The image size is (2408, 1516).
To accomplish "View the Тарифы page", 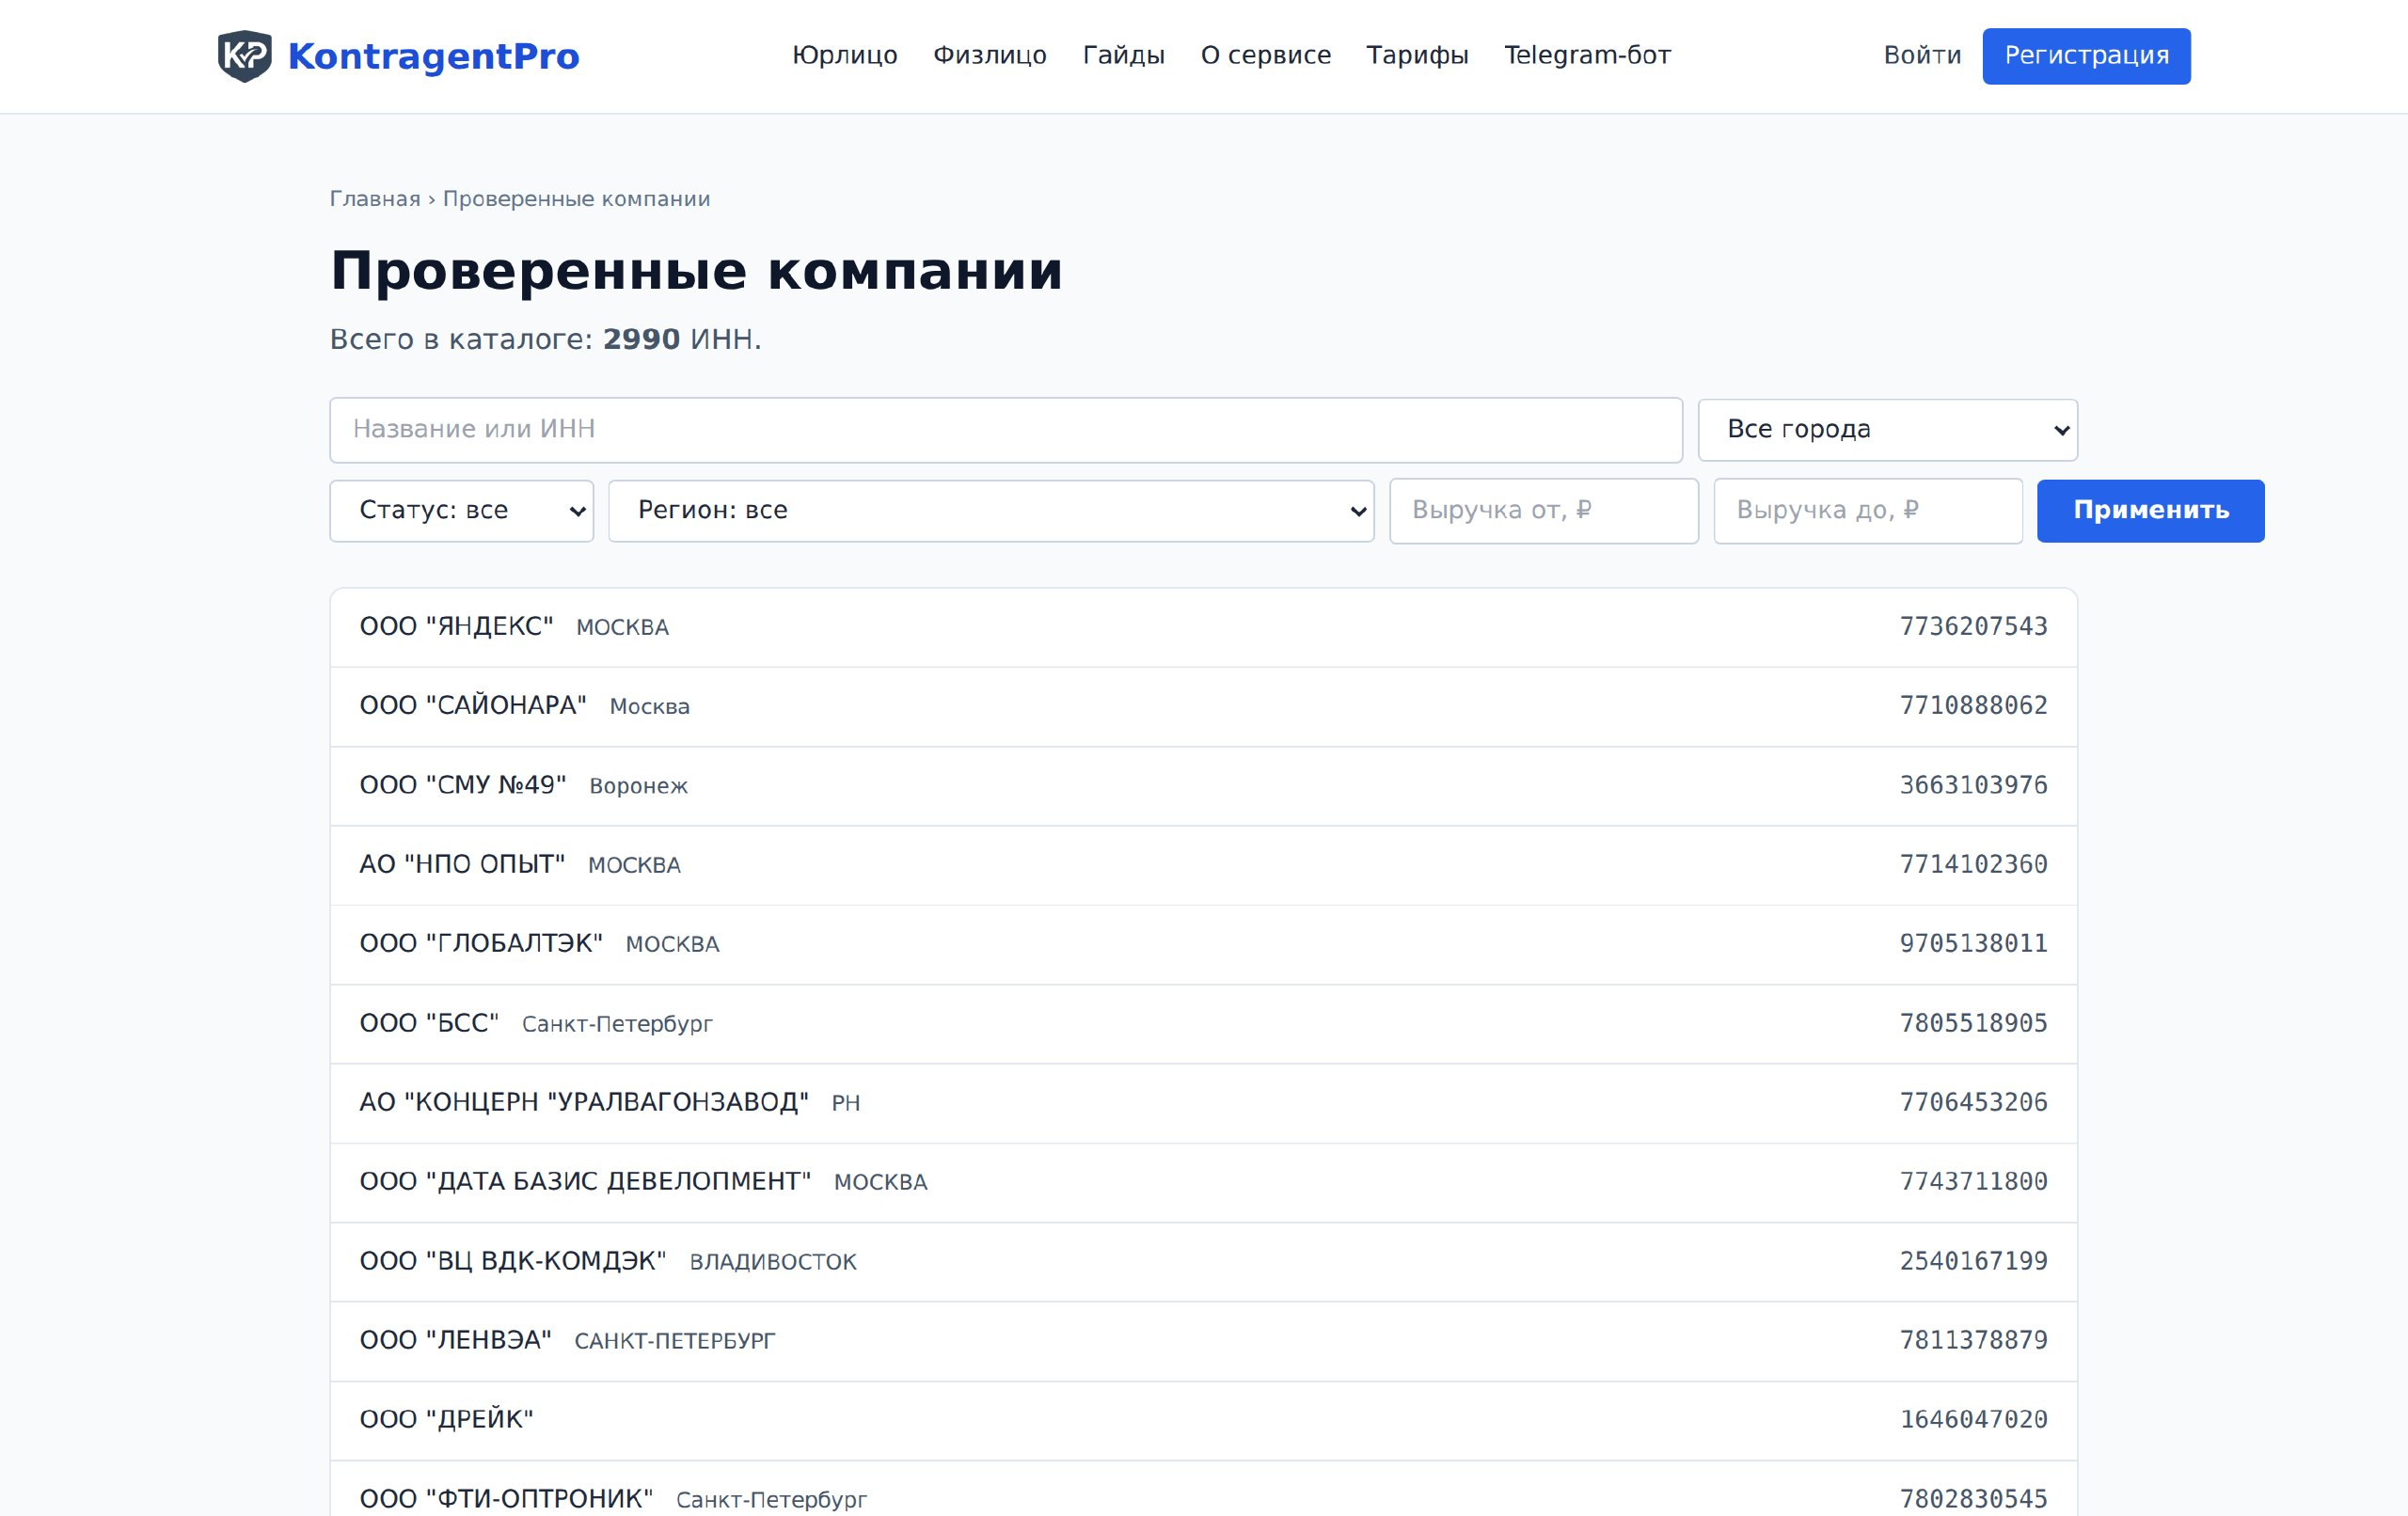I will click(1417, 55).
